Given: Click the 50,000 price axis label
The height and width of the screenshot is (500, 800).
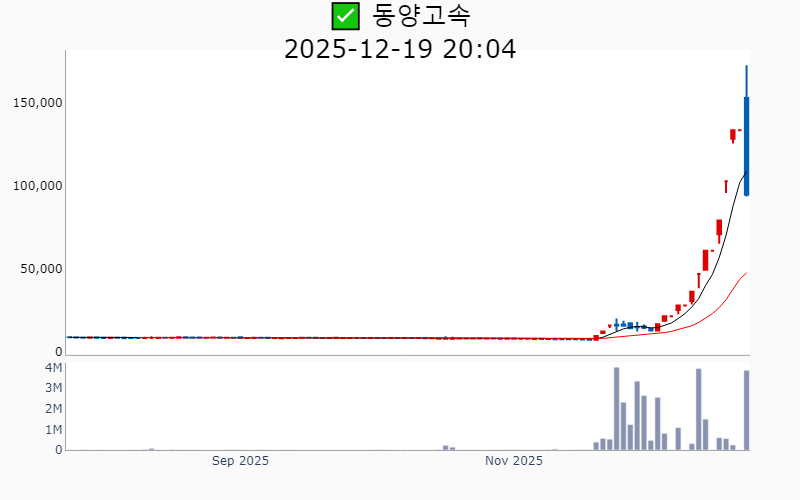Looking at the screenshot, I should 41,269.
